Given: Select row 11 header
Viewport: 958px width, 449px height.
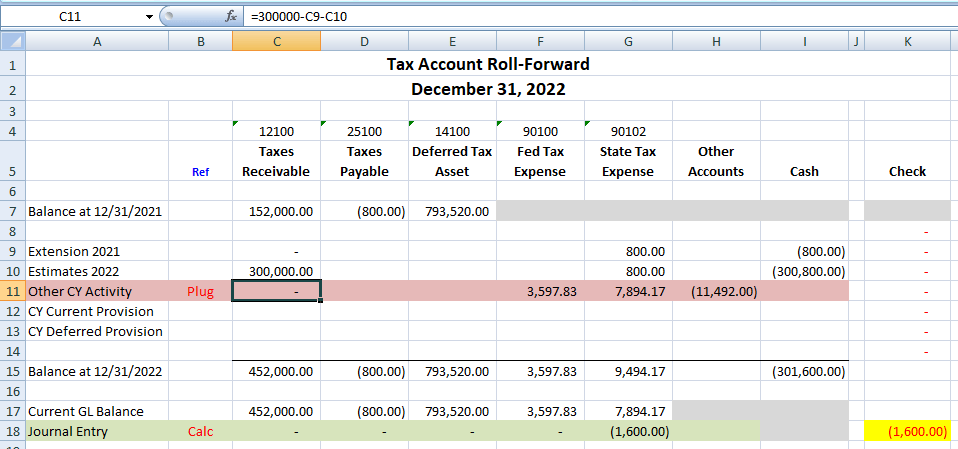Looking at the screenshot, I should tap(12, 291).
